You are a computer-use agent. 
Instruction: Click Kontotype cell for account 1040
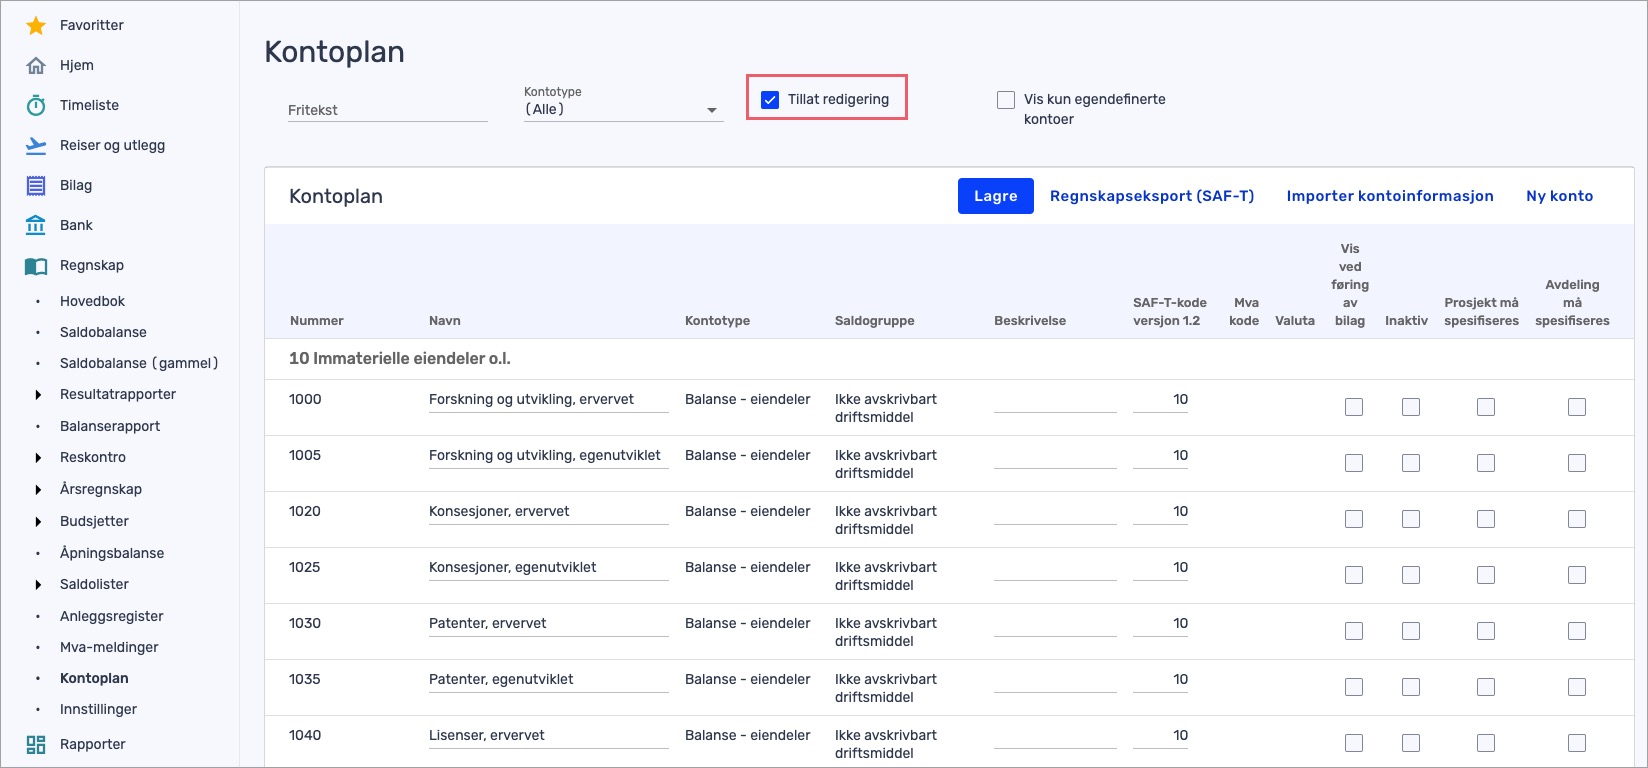click(747, 735)
